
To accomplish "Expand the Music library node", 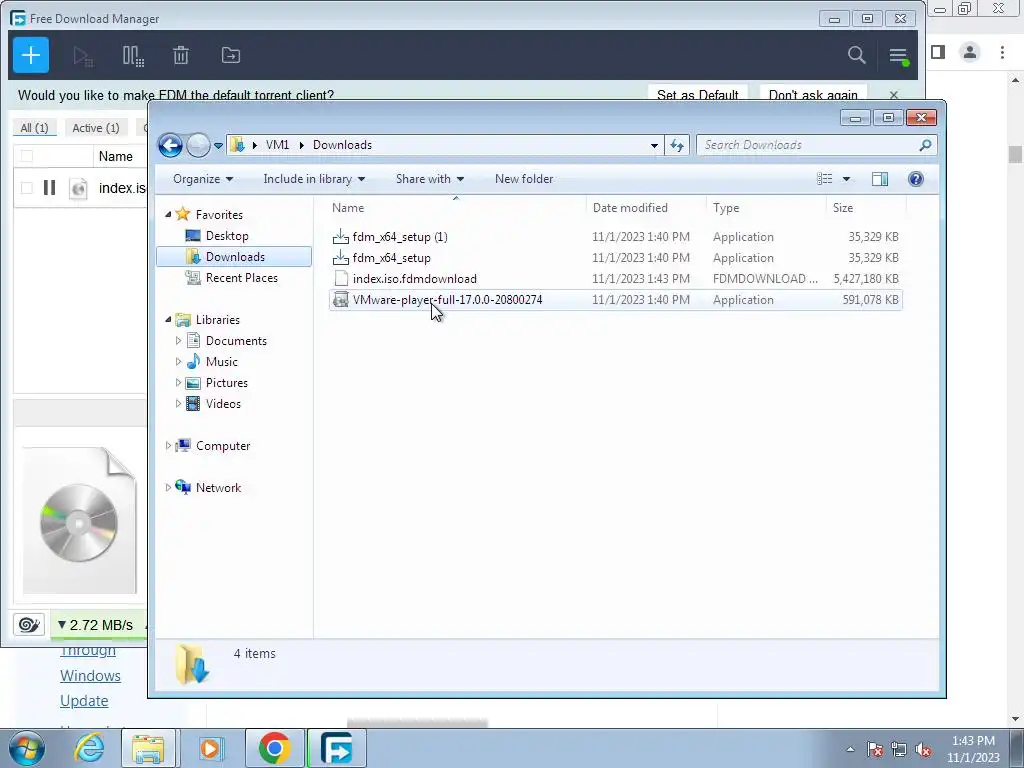I will 178,362.
